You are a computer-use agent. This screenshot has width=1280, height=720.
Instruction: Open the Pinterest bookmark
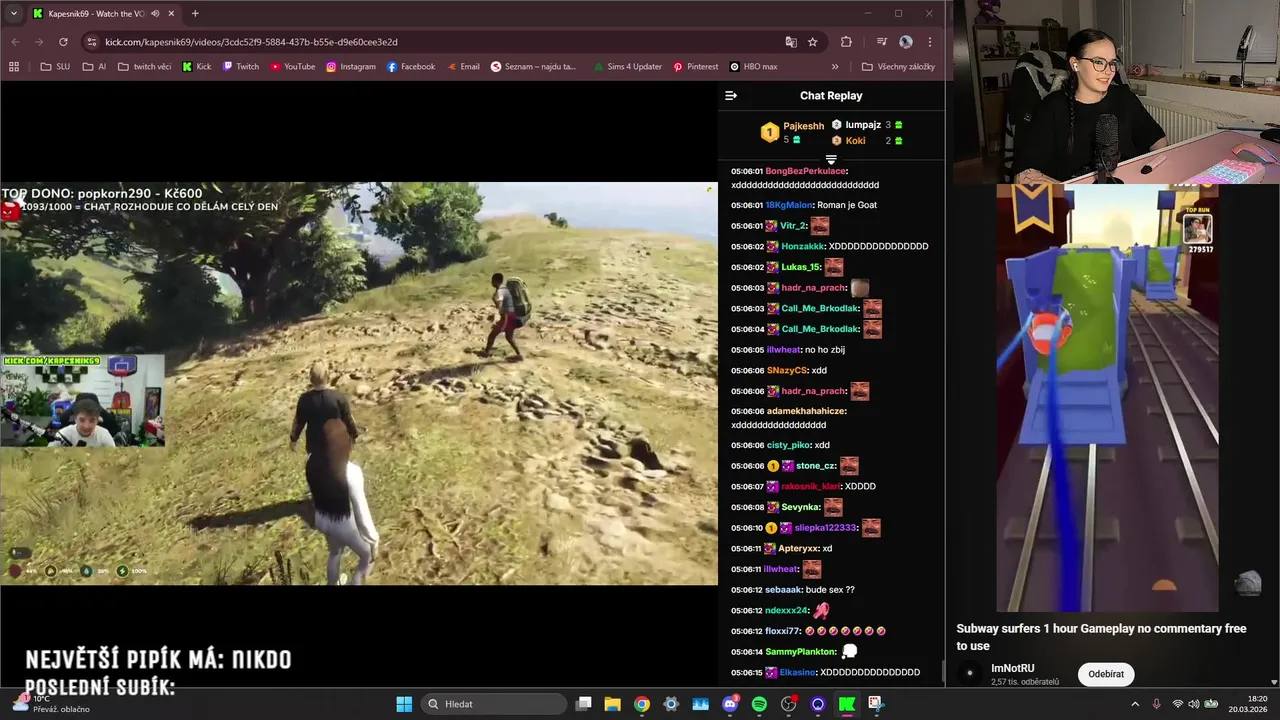(x=696, y=67)
